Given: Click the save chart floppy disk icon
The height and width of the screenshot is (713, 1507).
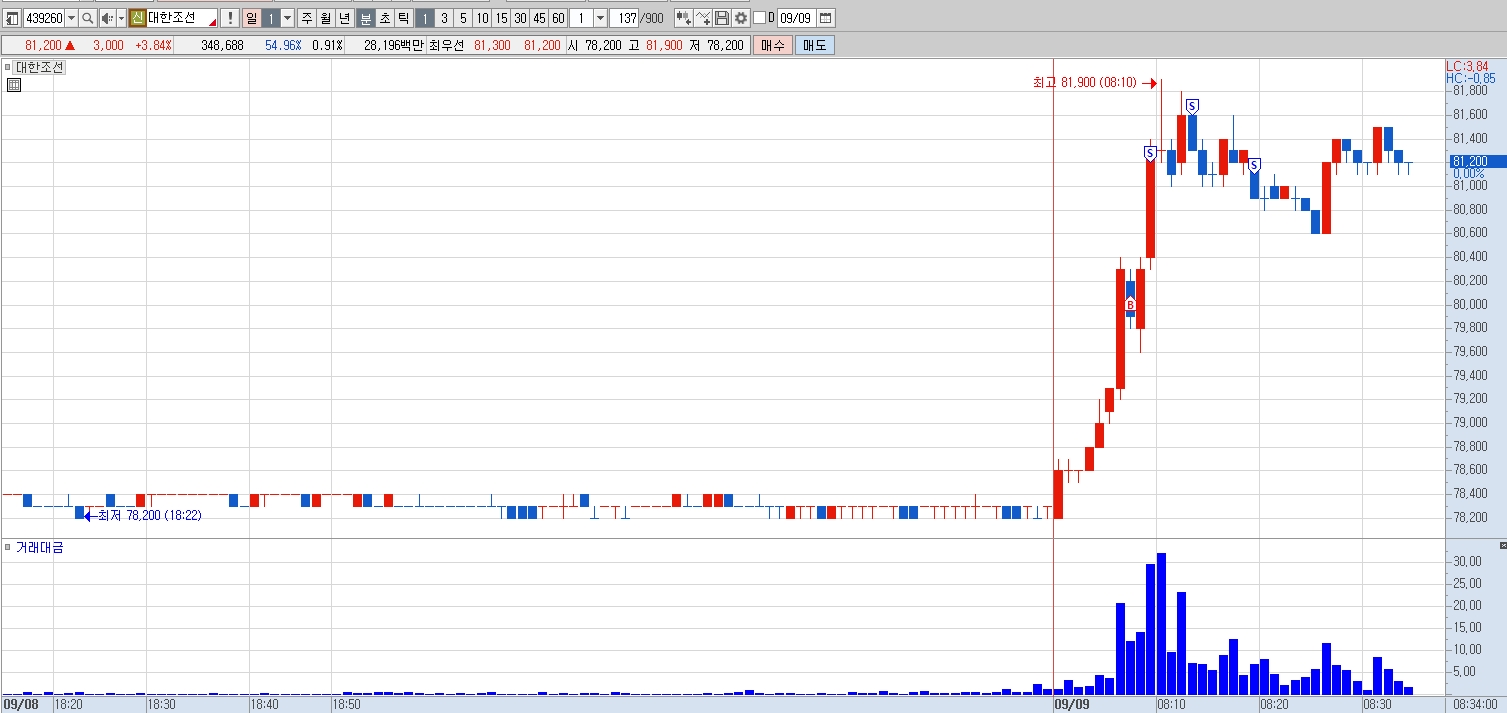Looking at the screenshot, I should [722, 18].
